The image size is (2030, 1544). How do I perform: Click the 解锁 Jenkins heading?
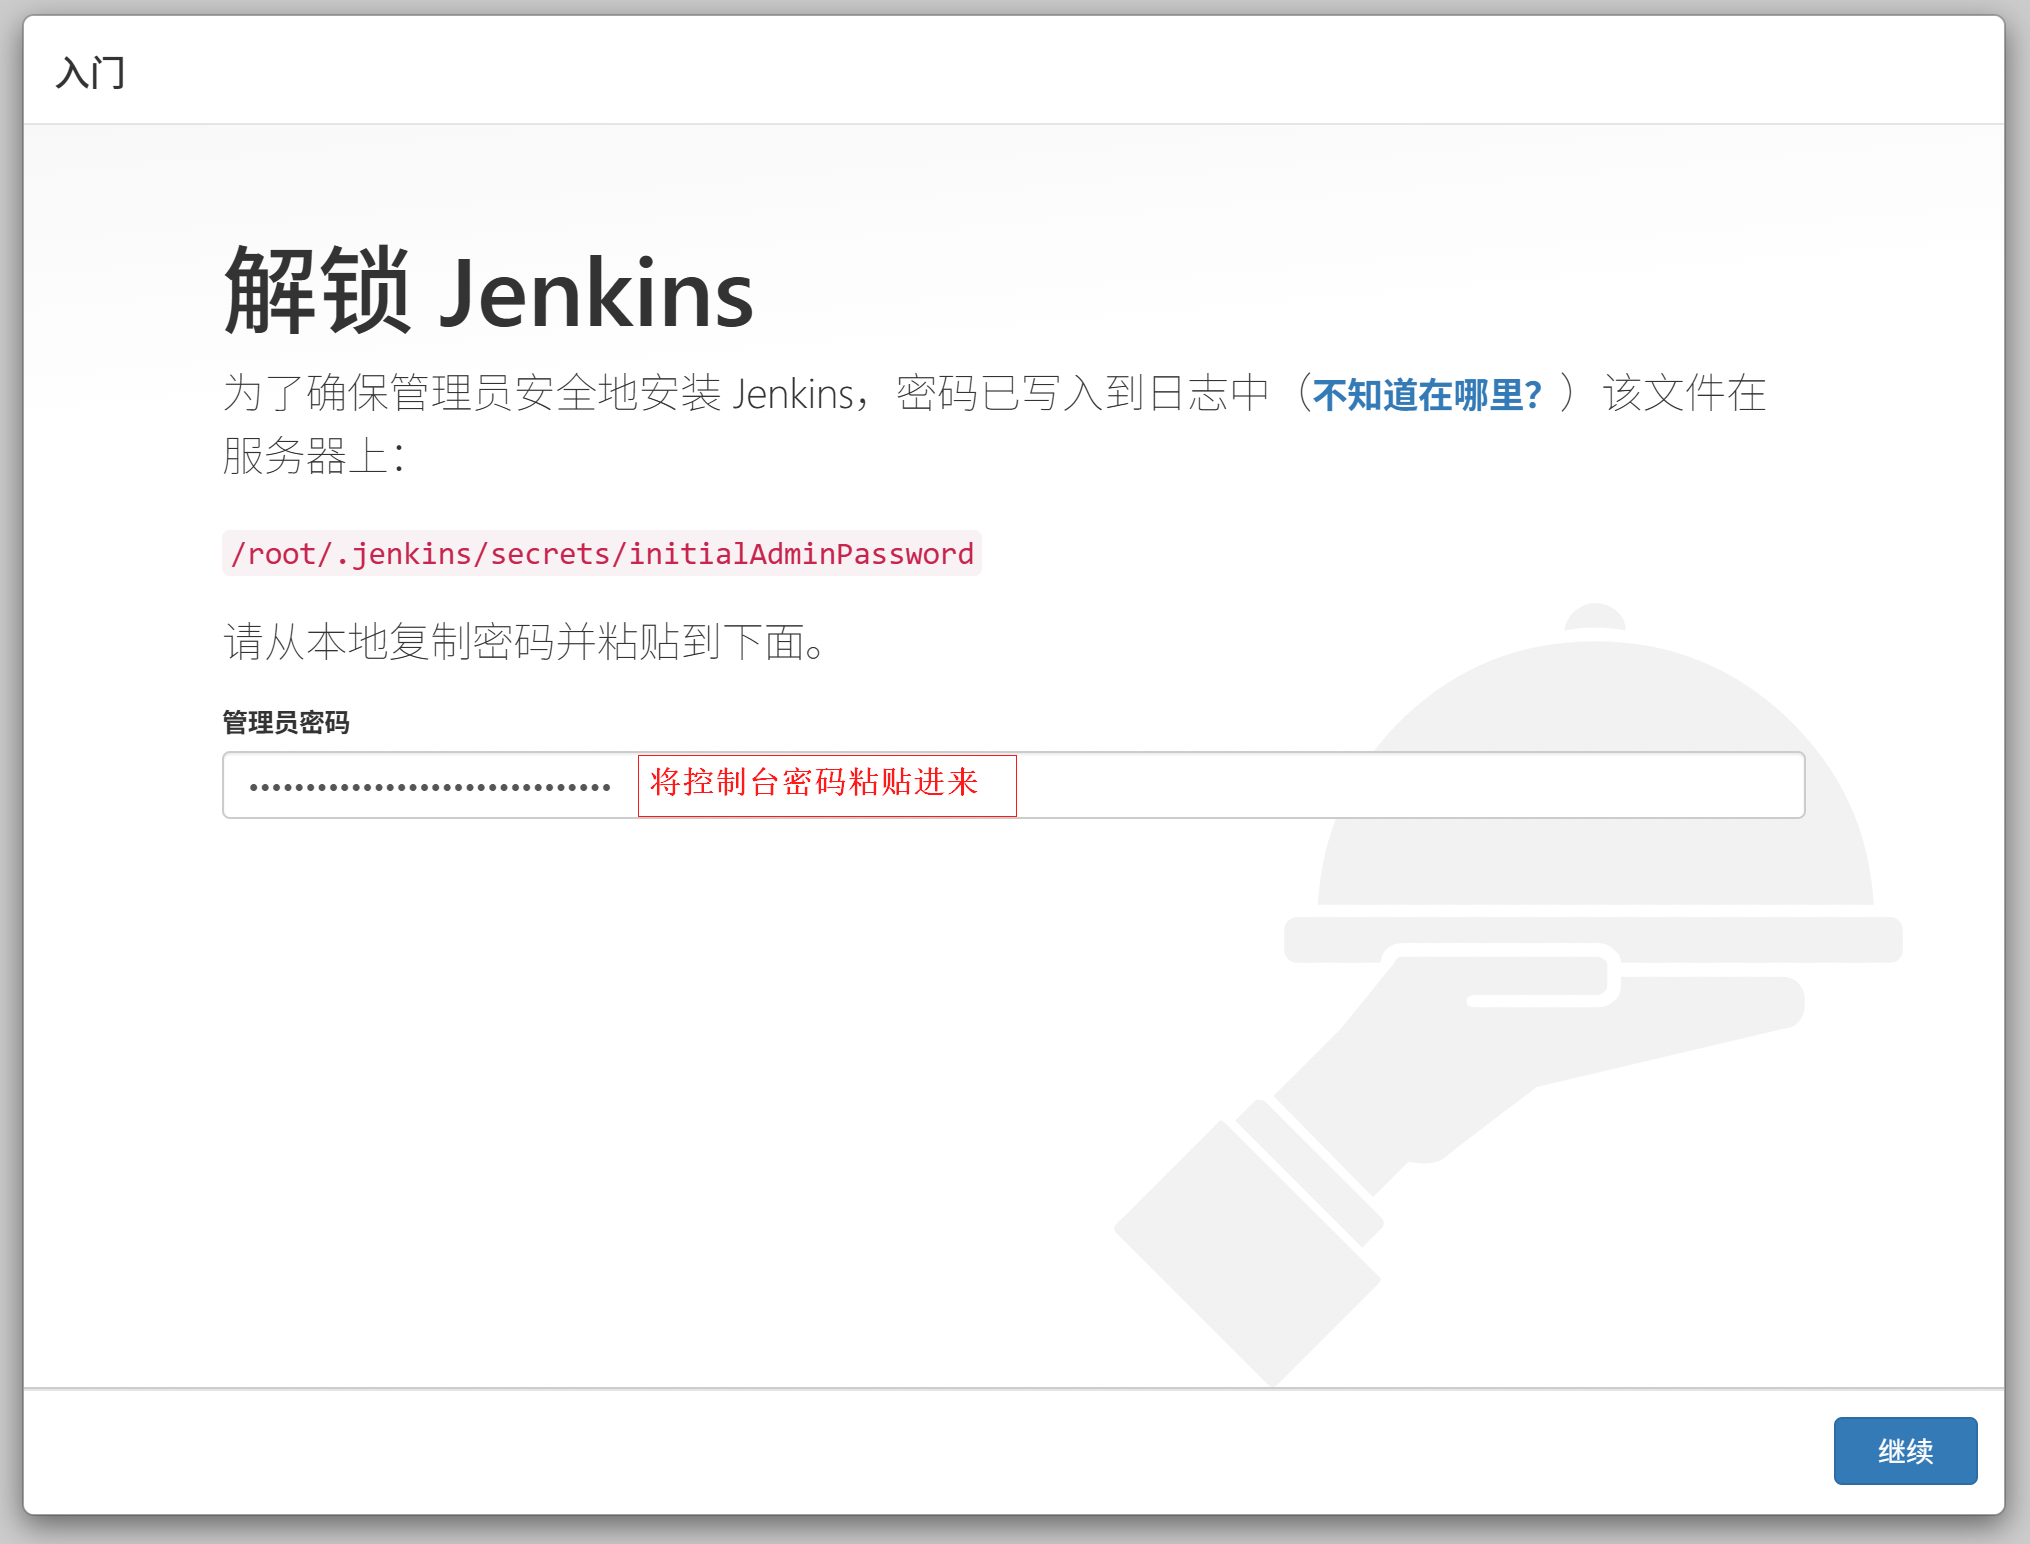pos(488,292)
